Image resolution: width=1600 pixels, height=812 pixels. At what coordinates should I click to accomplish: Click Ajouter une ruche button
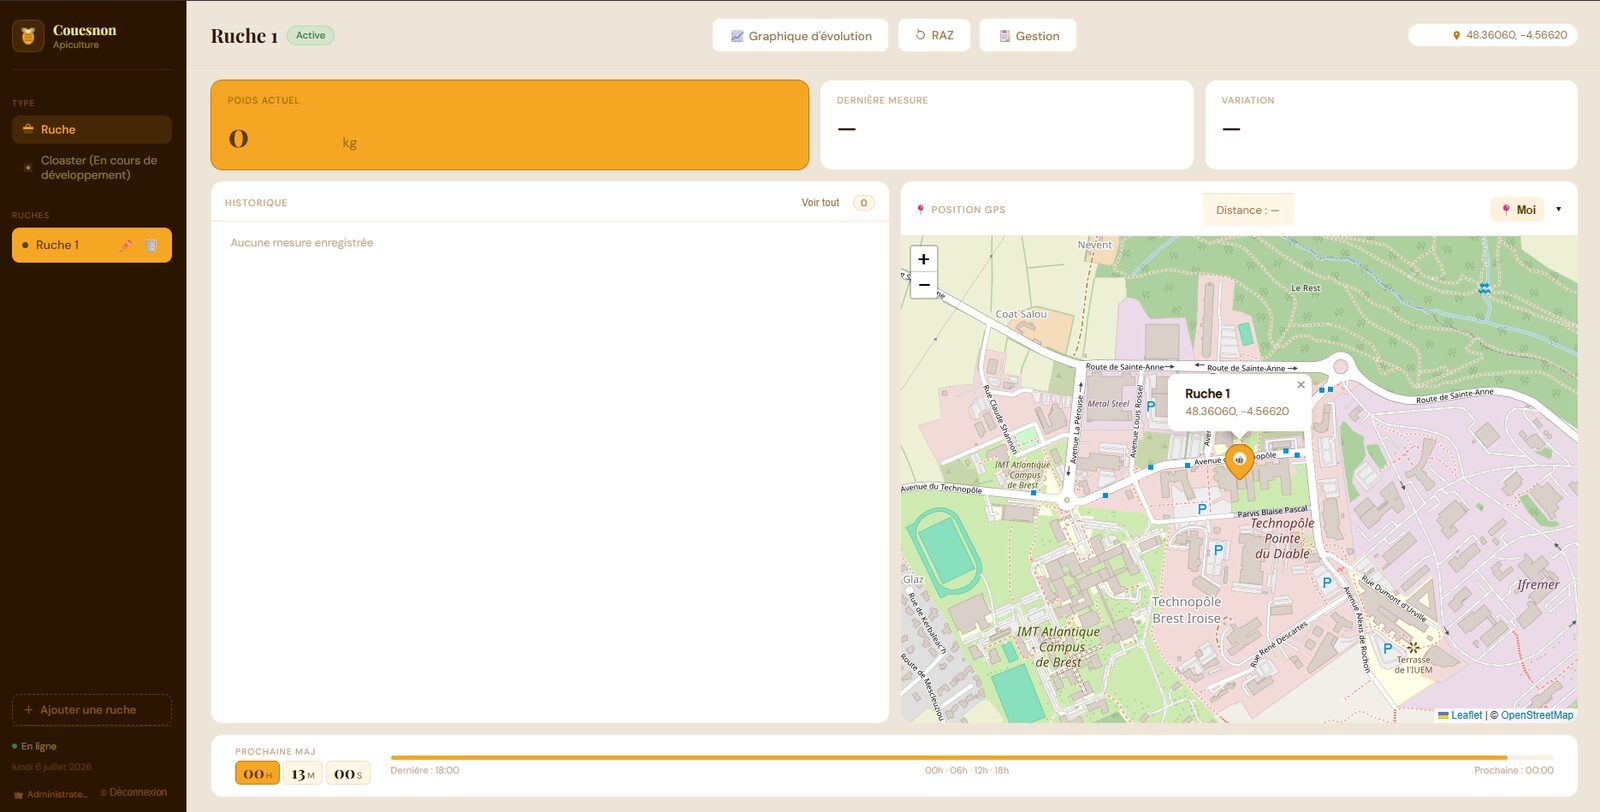click(x=92, y=710)
